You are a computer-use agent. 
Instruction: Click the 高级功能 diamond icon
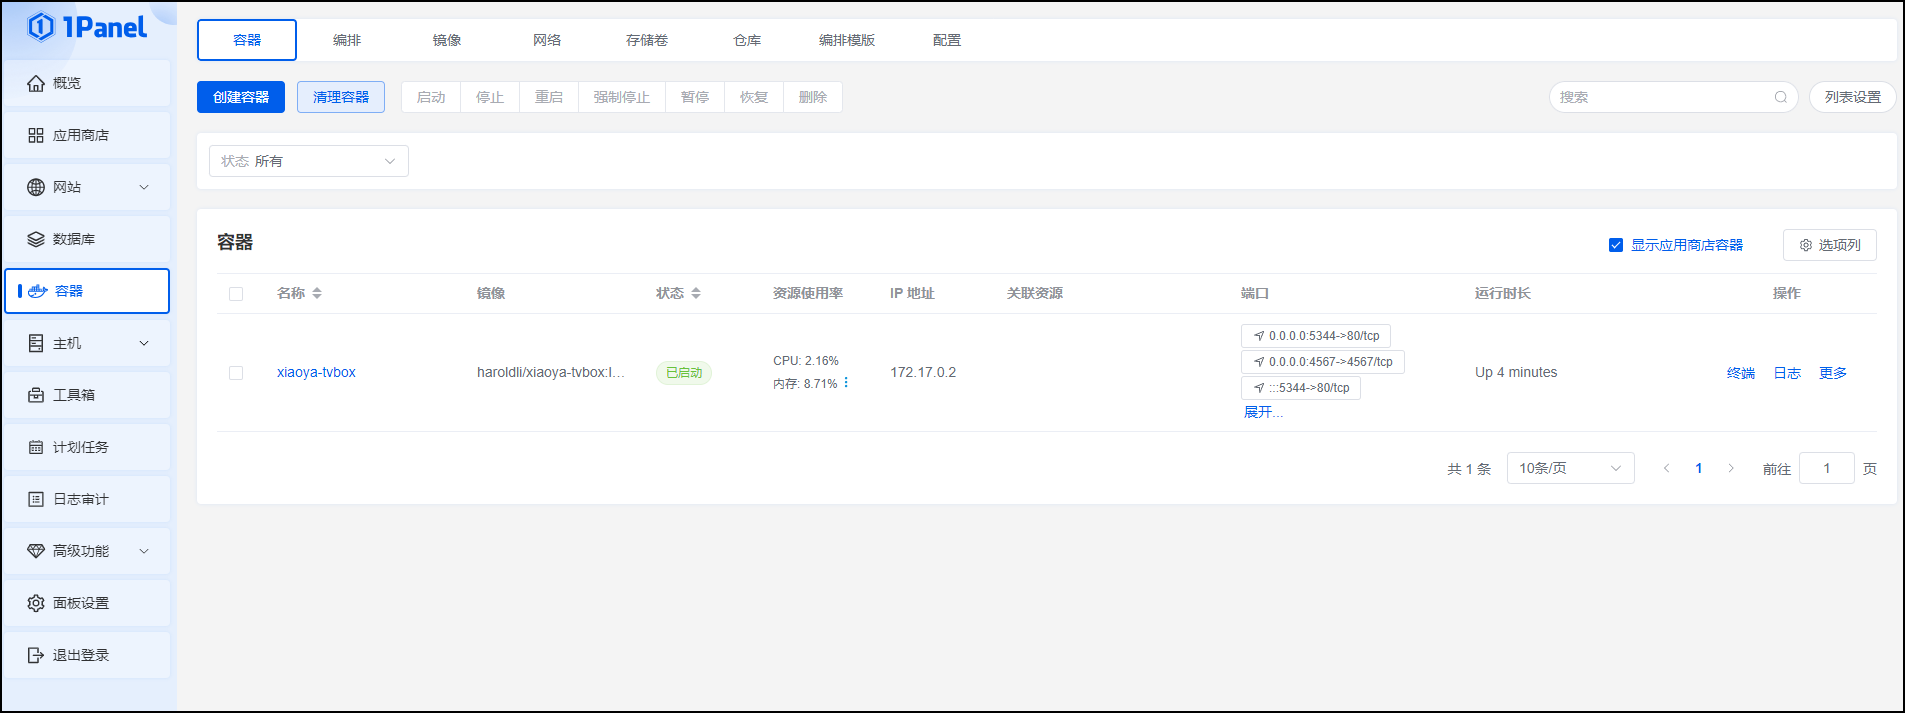pyautogui.click(x=36, y=551)
